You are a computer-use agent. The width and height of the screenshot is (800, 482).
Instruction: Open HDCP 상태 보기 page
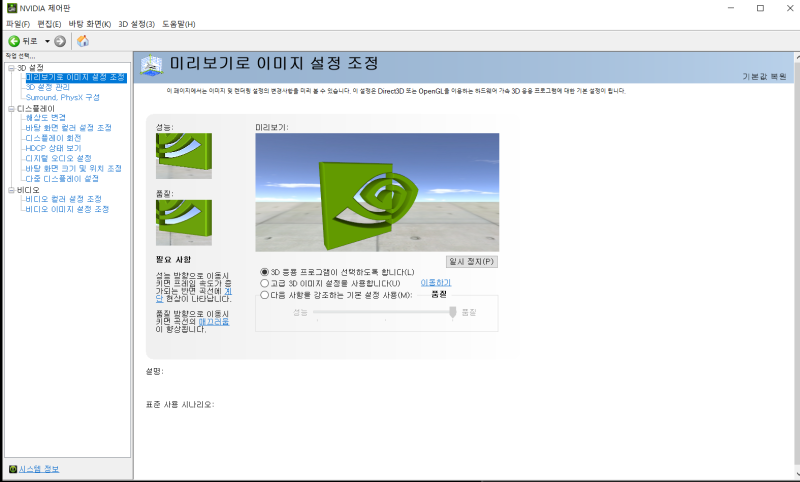53,148
